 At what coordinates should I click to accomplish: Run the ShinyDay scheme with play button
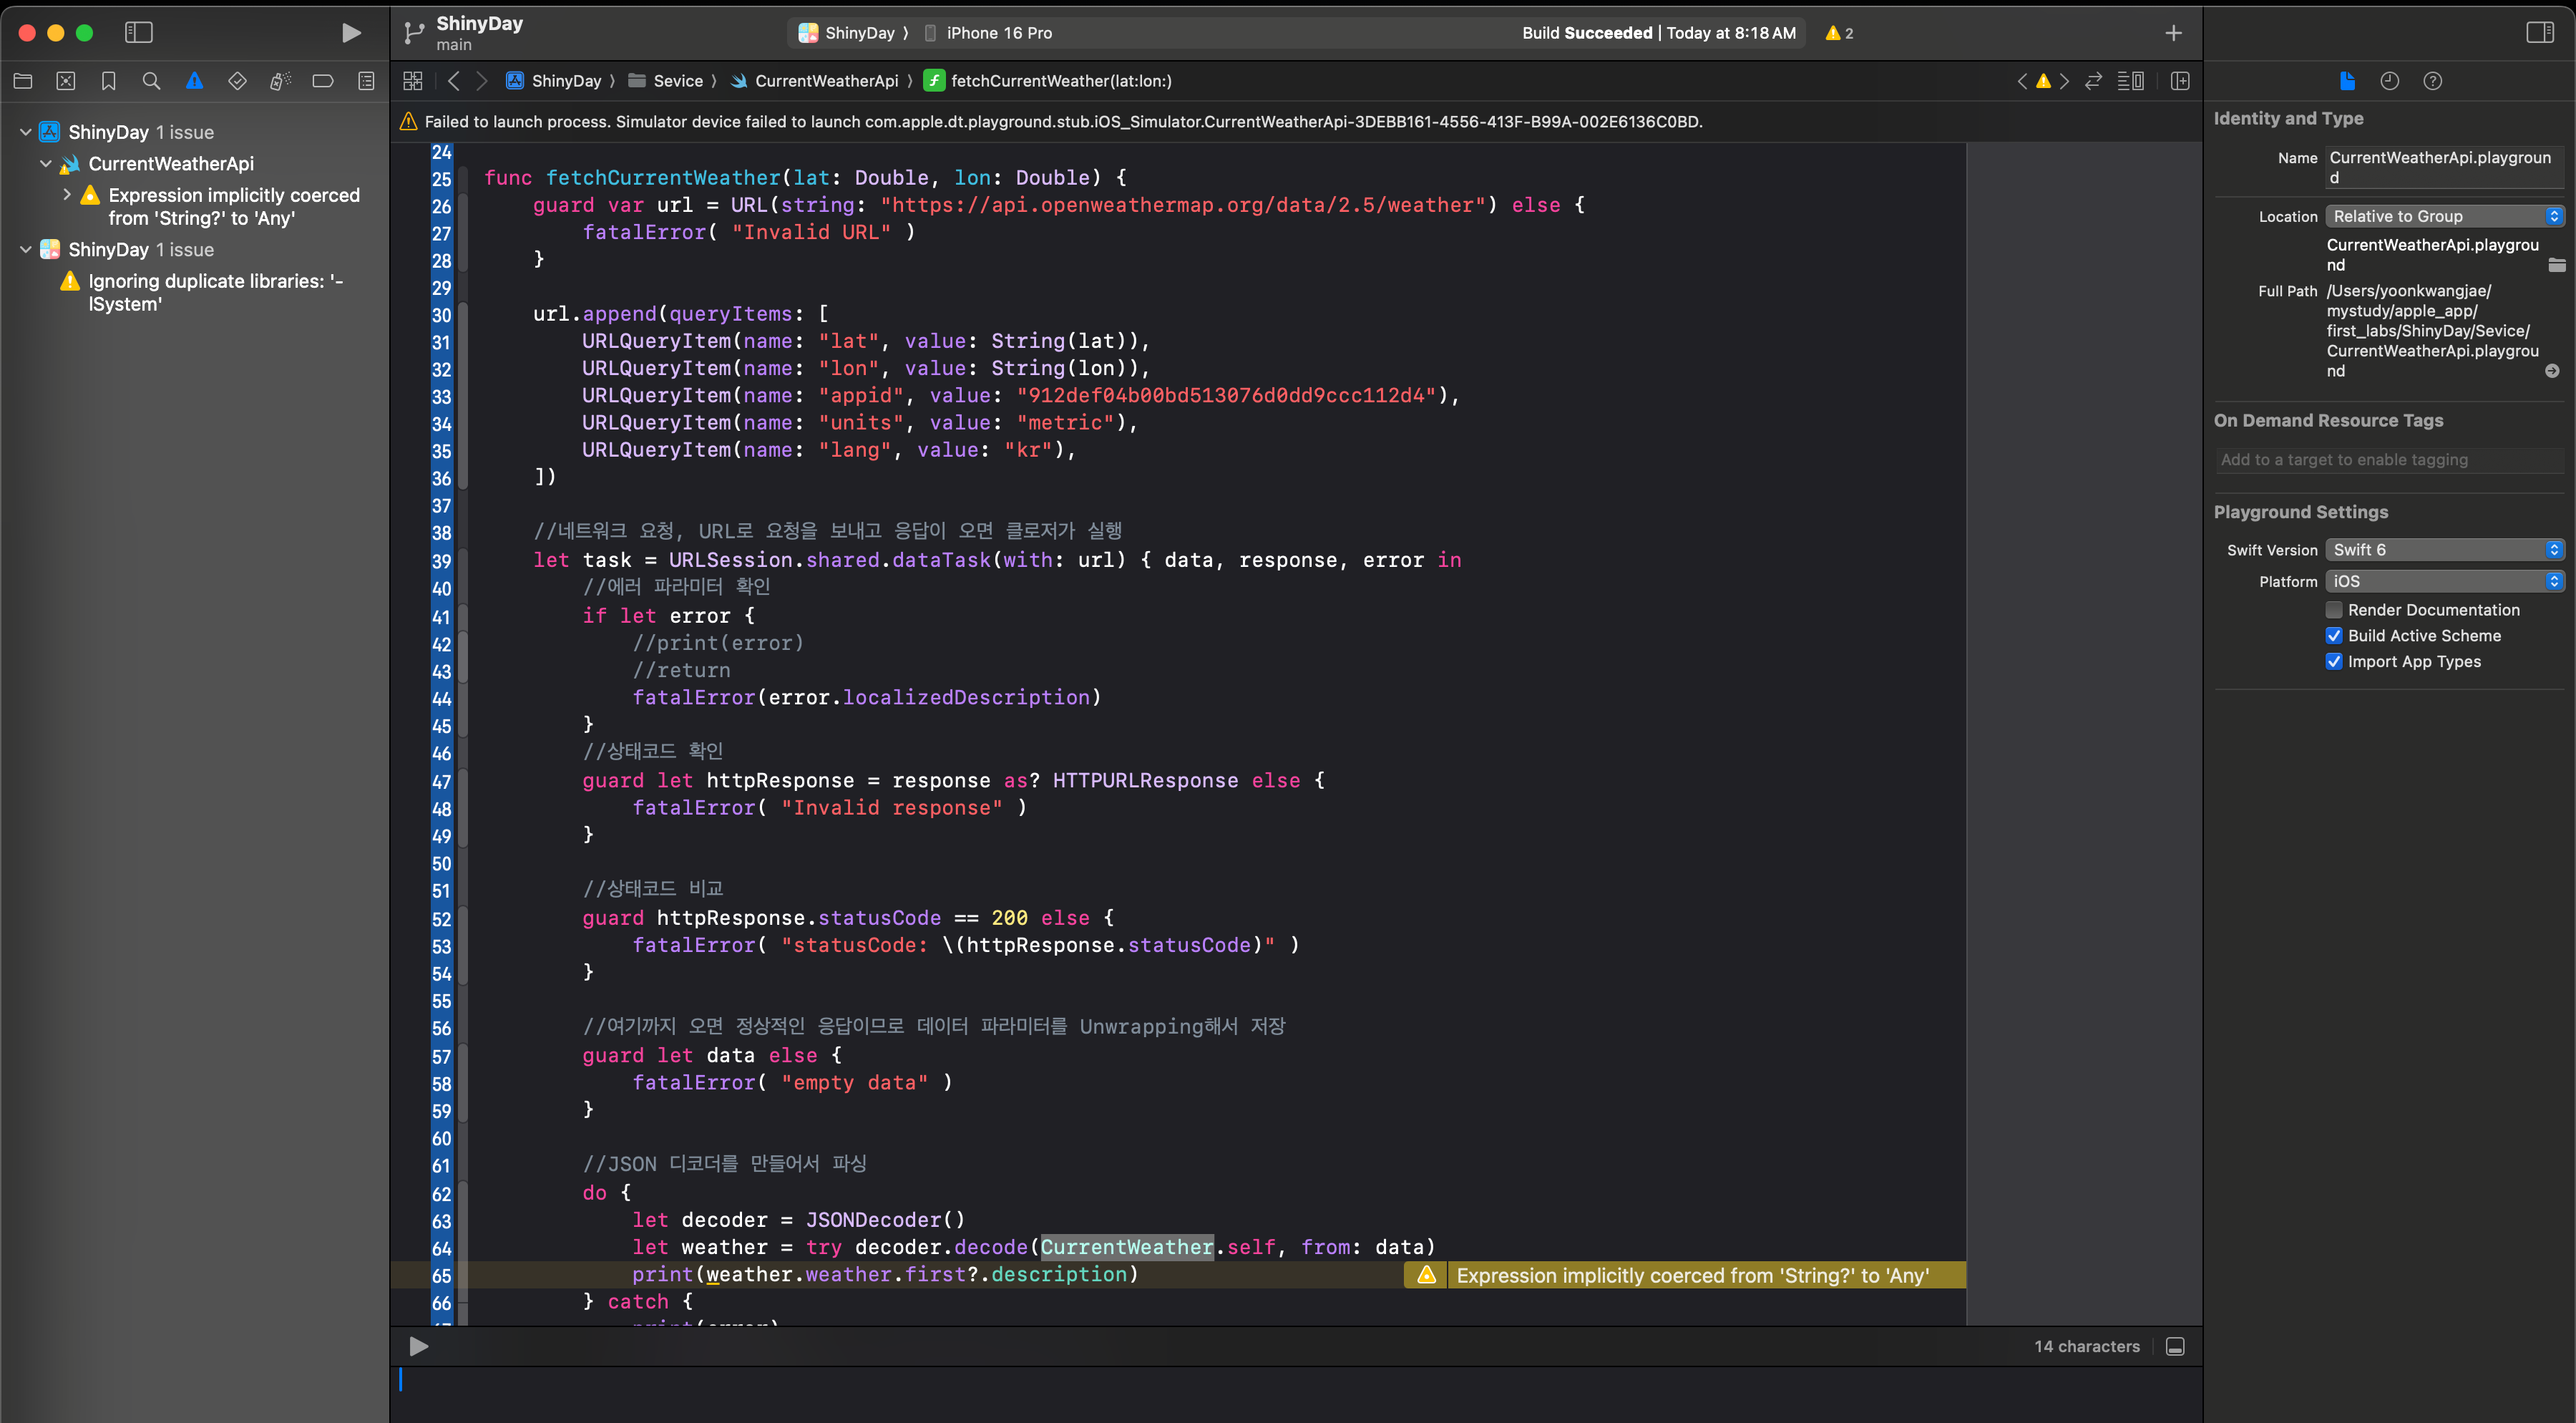[x=351, y=32]
